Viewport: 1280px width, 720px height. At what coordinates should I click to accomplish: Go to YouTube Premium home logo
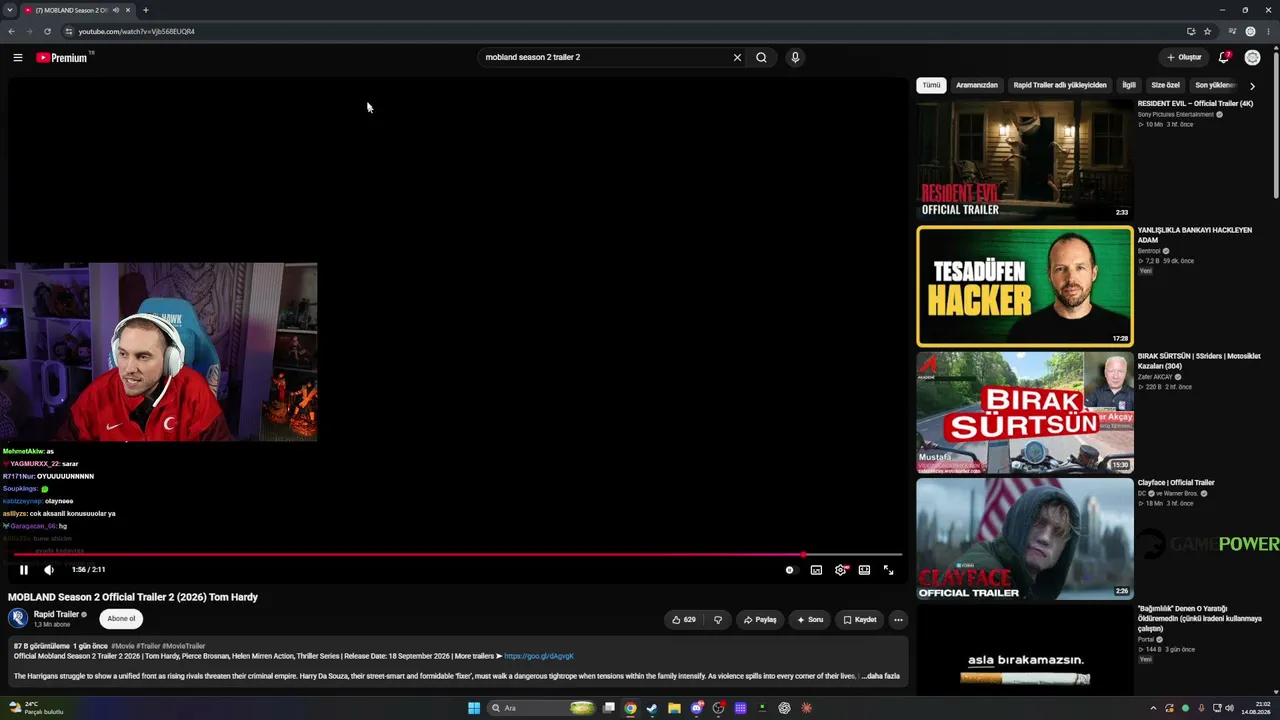[x=62, y=57]
